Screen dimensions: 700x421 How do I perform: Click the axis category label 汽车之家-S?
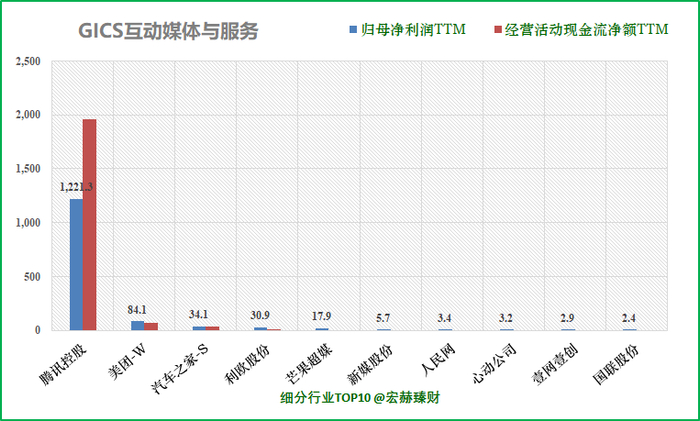click(x=180, y=369)
